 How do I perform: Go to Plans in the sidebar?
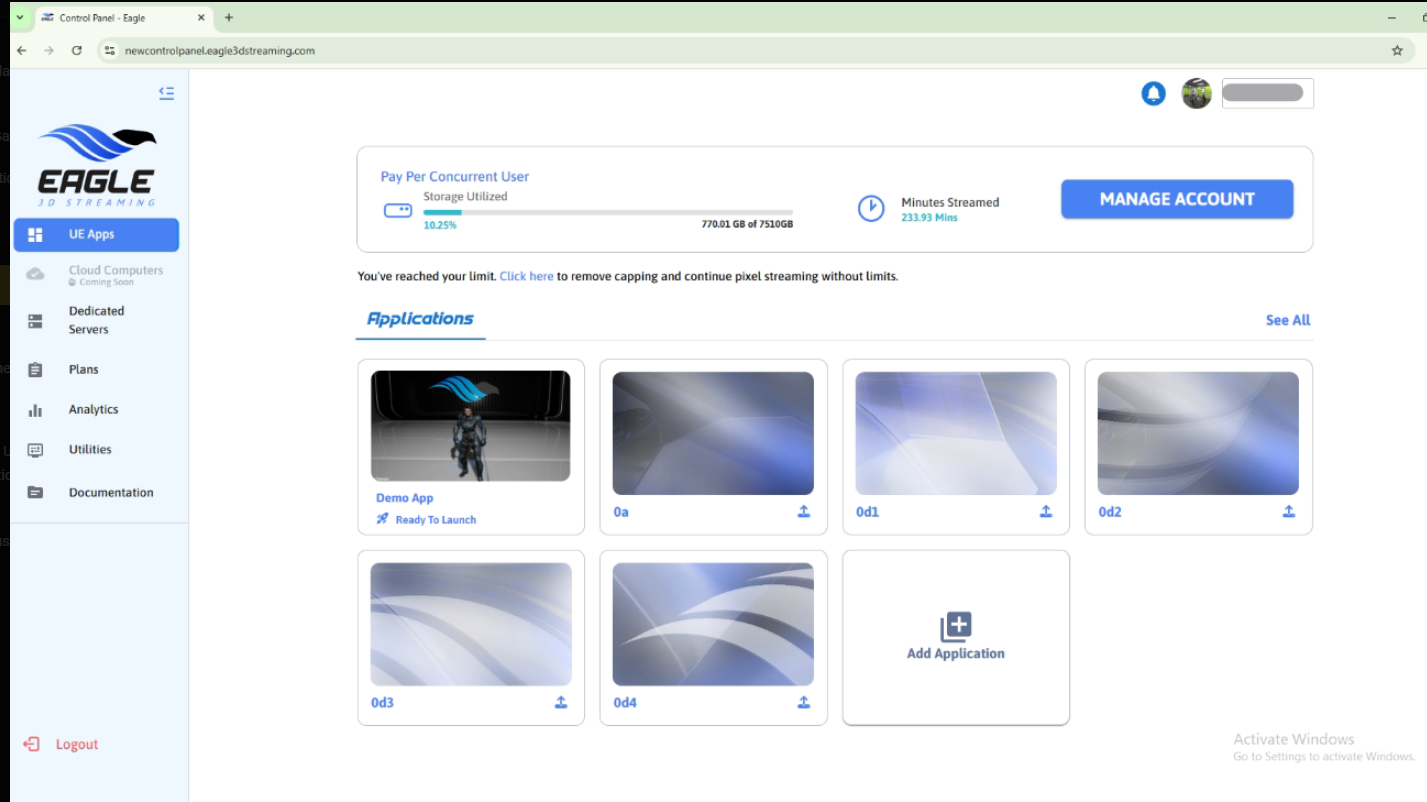coord(84,370)
